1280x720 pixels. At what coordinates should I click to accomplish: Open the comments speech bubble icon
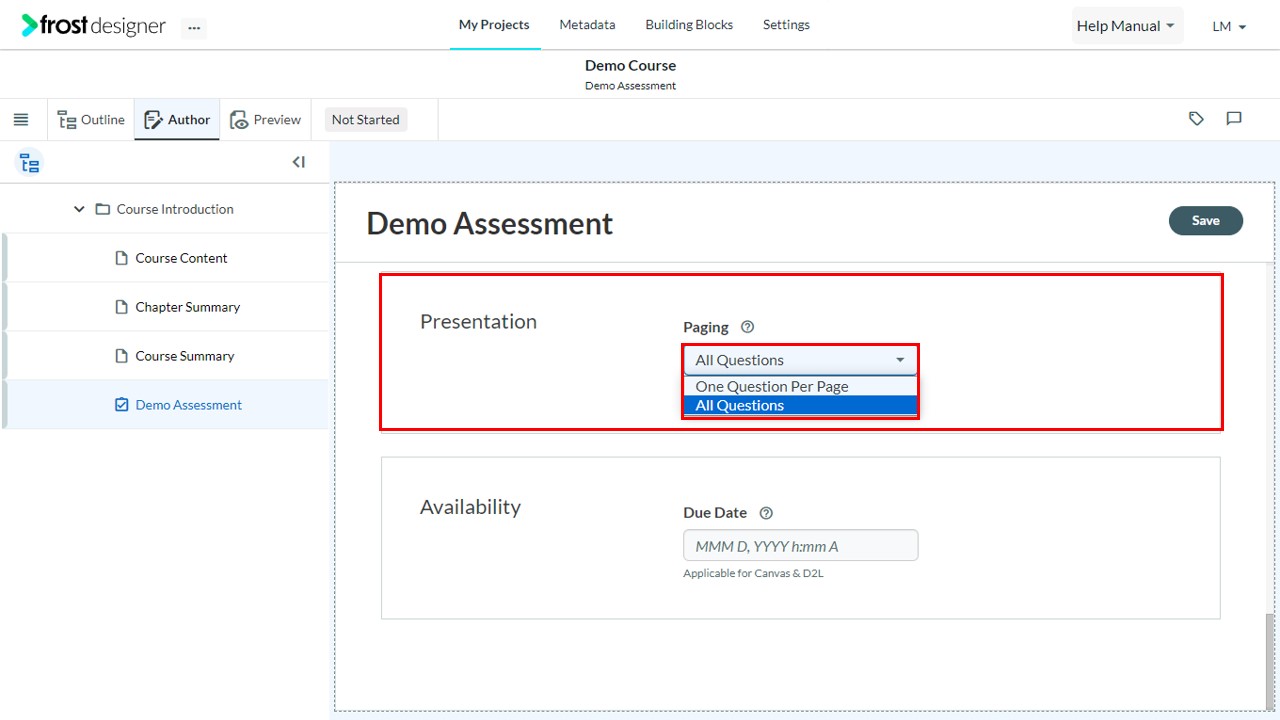point(1234,119)
